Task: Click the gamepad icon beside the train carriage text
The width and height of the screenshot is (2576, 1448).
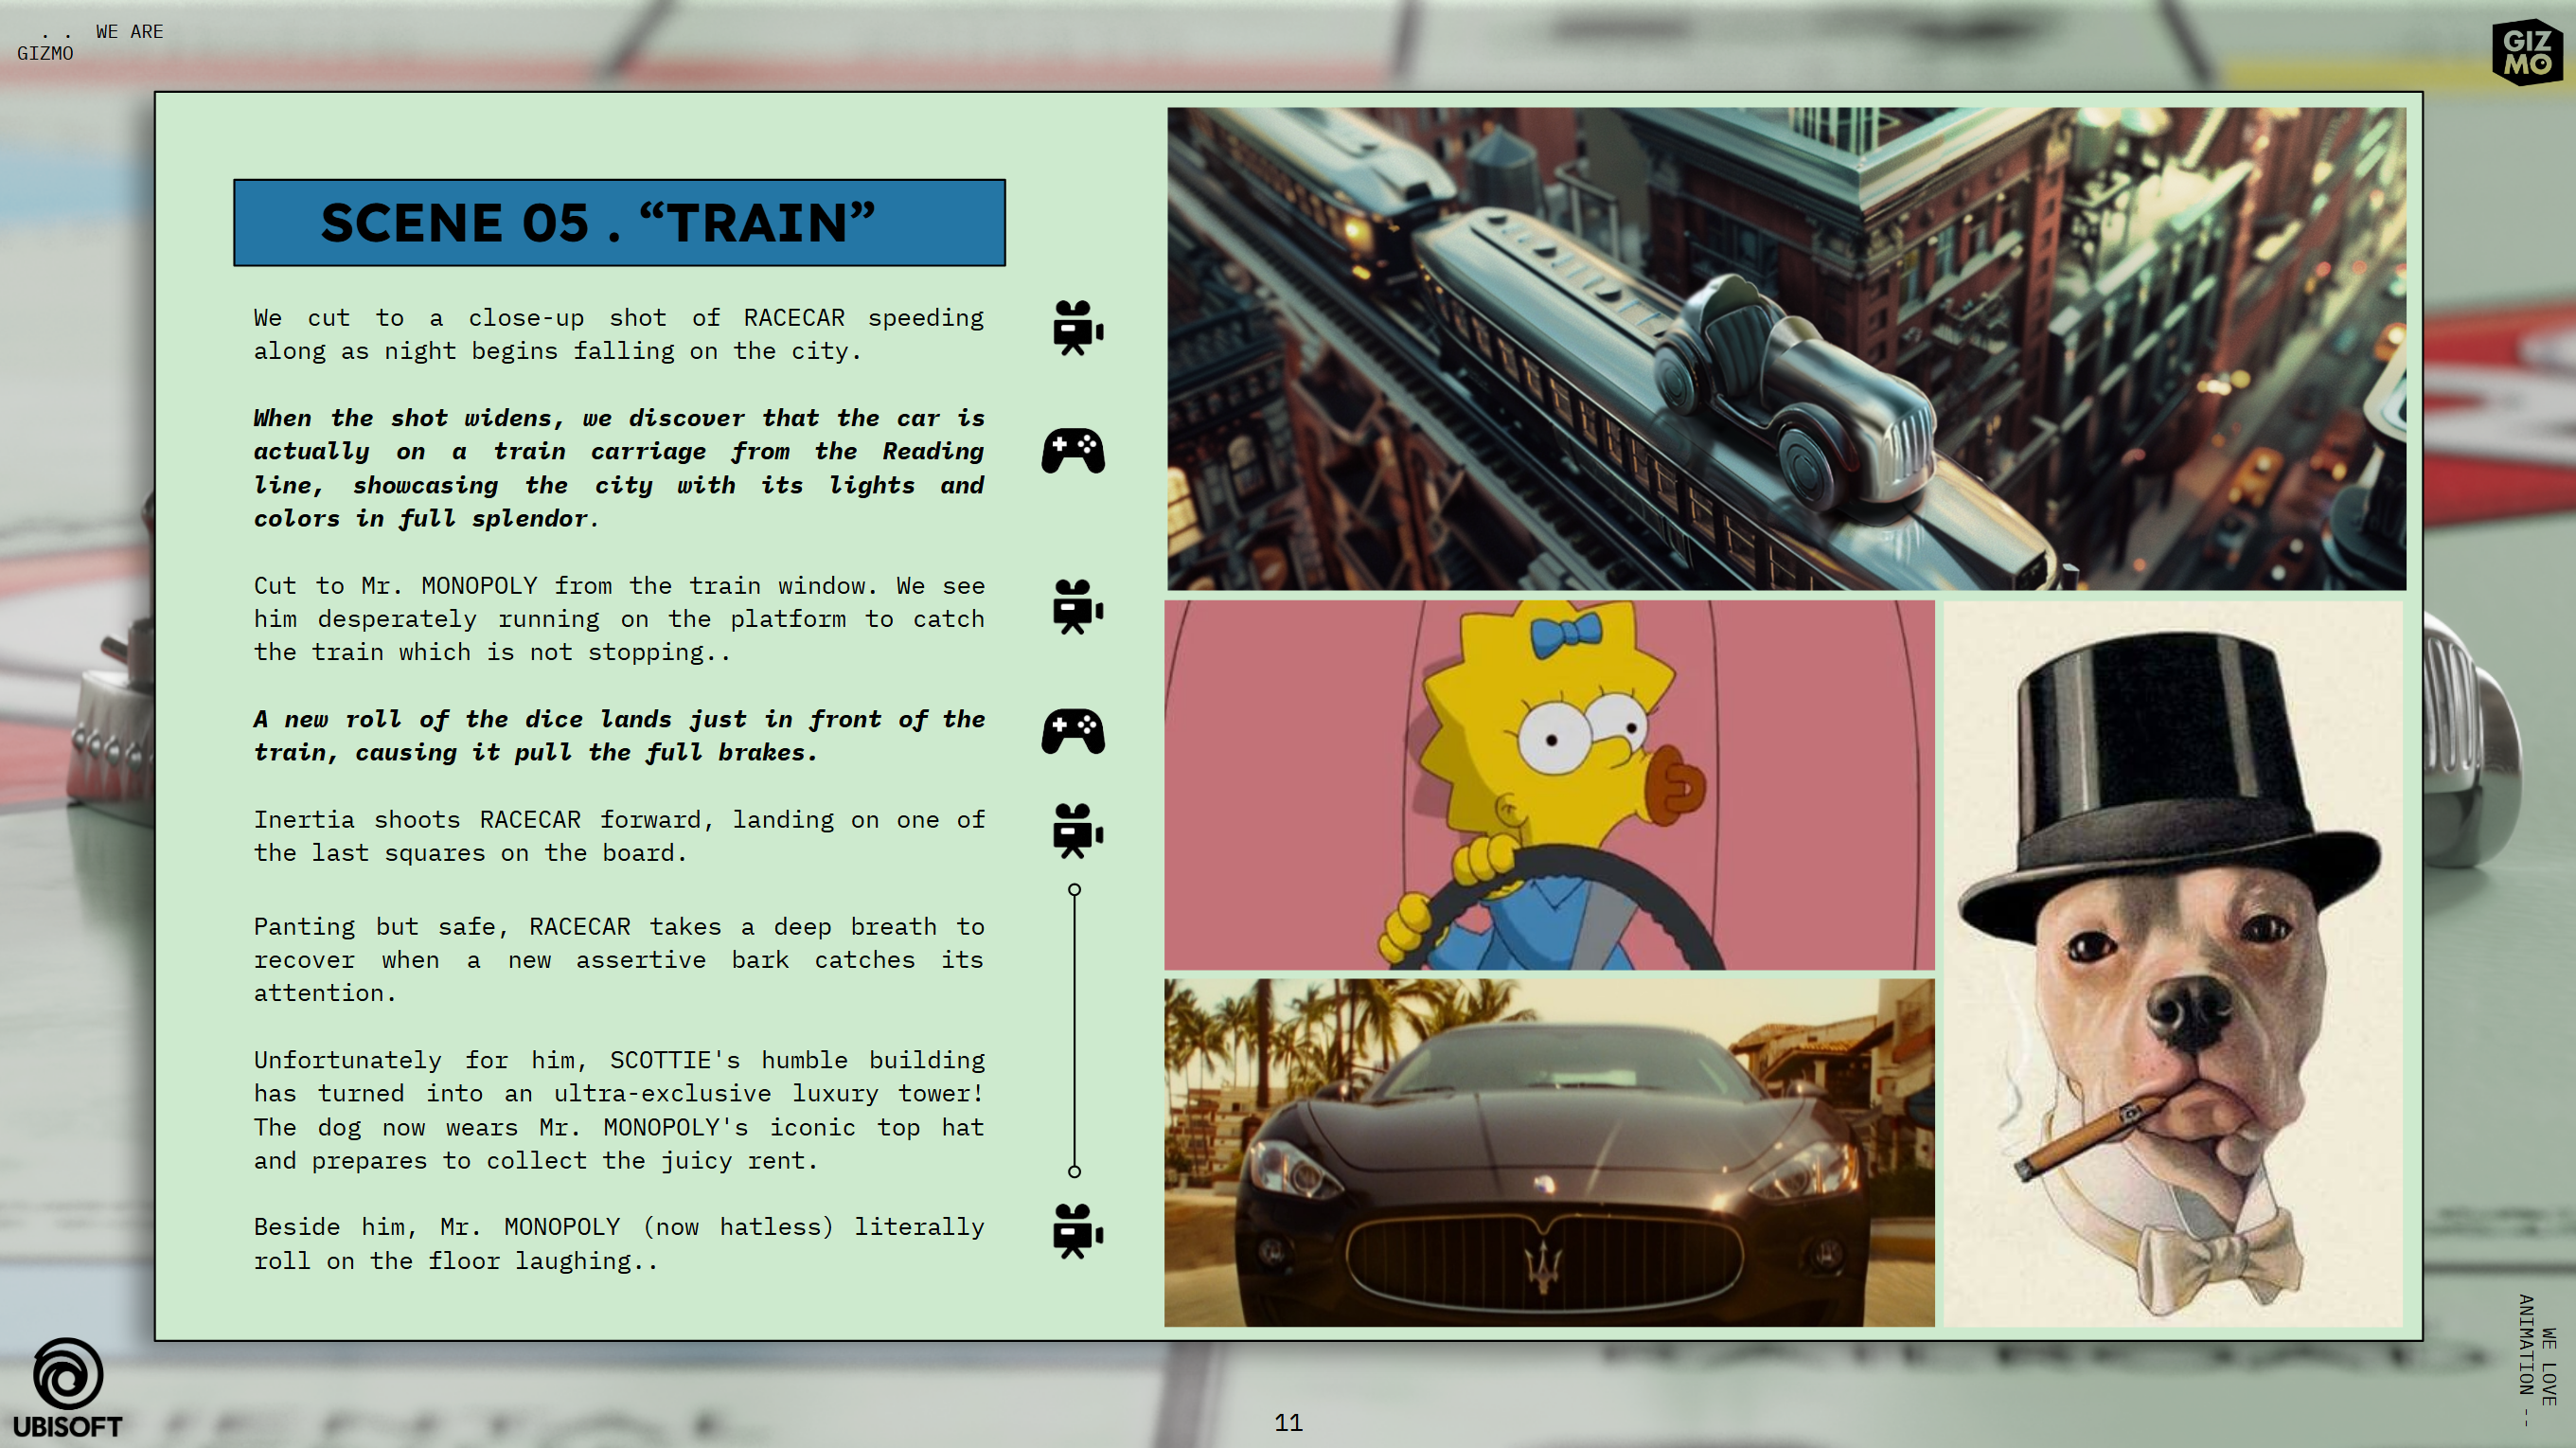Action: tap(1073, 451)
